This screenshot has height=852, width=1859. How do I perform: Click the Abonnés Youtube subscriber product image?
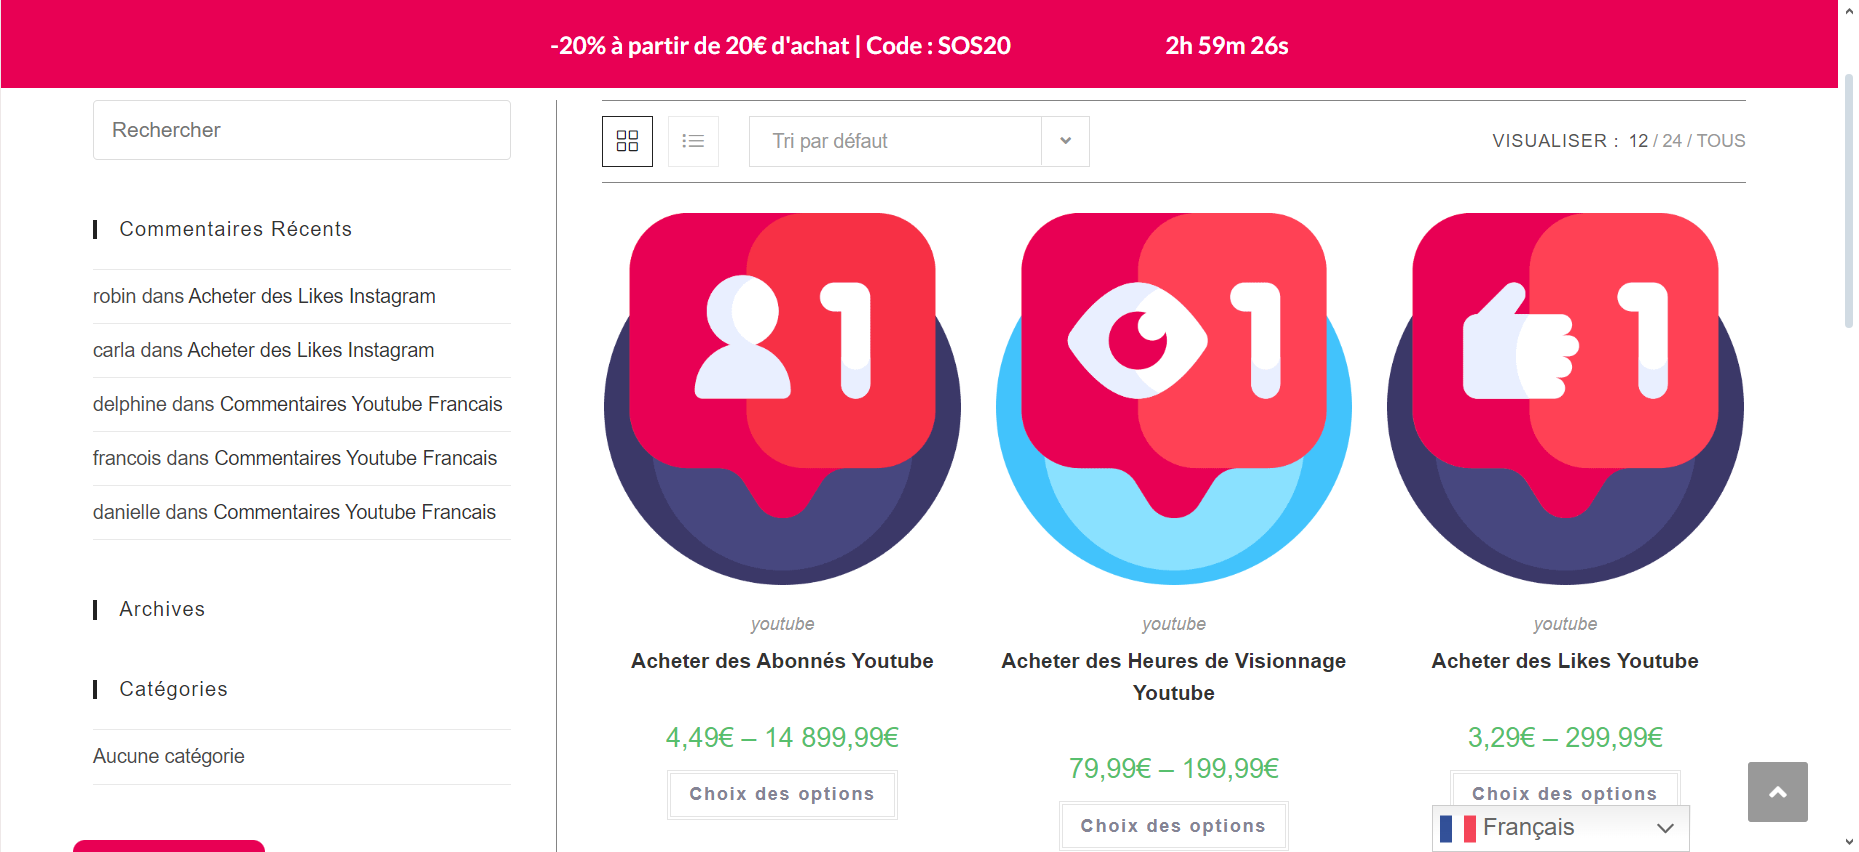coord(782,398)
